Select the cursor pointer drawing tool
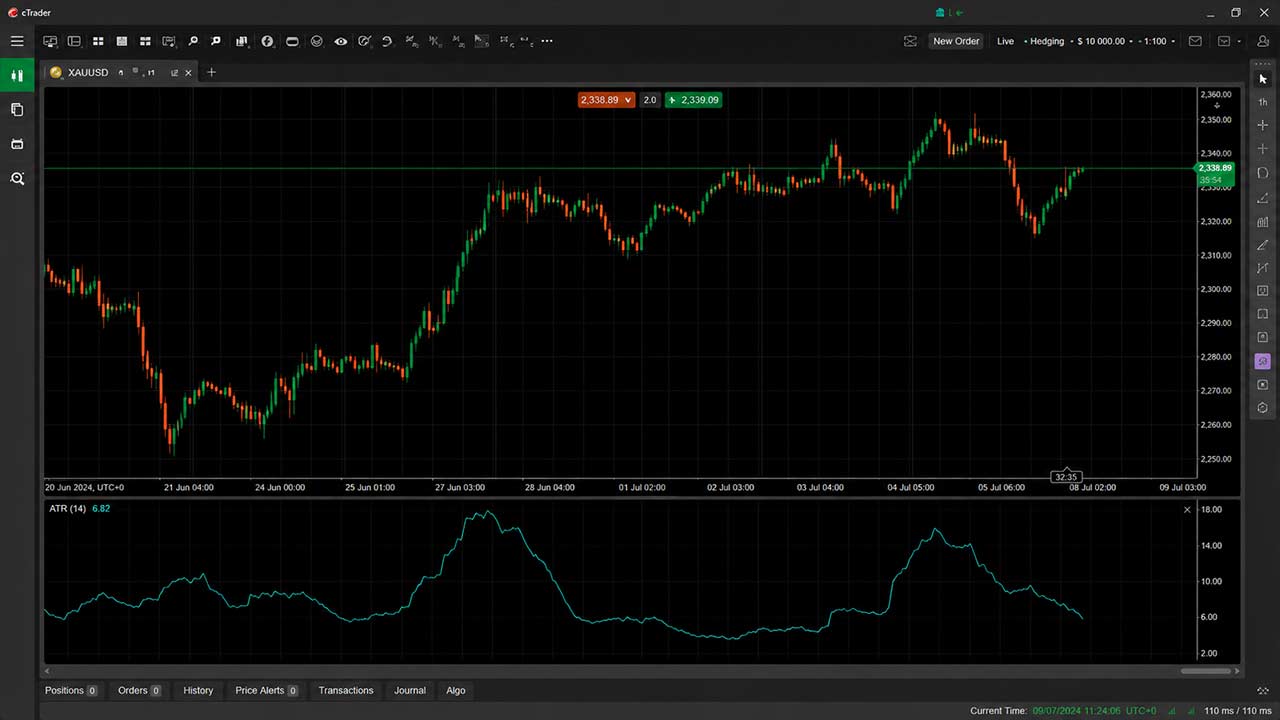This screenshot has height=720, width=1280. click(x=1262, y=79)
